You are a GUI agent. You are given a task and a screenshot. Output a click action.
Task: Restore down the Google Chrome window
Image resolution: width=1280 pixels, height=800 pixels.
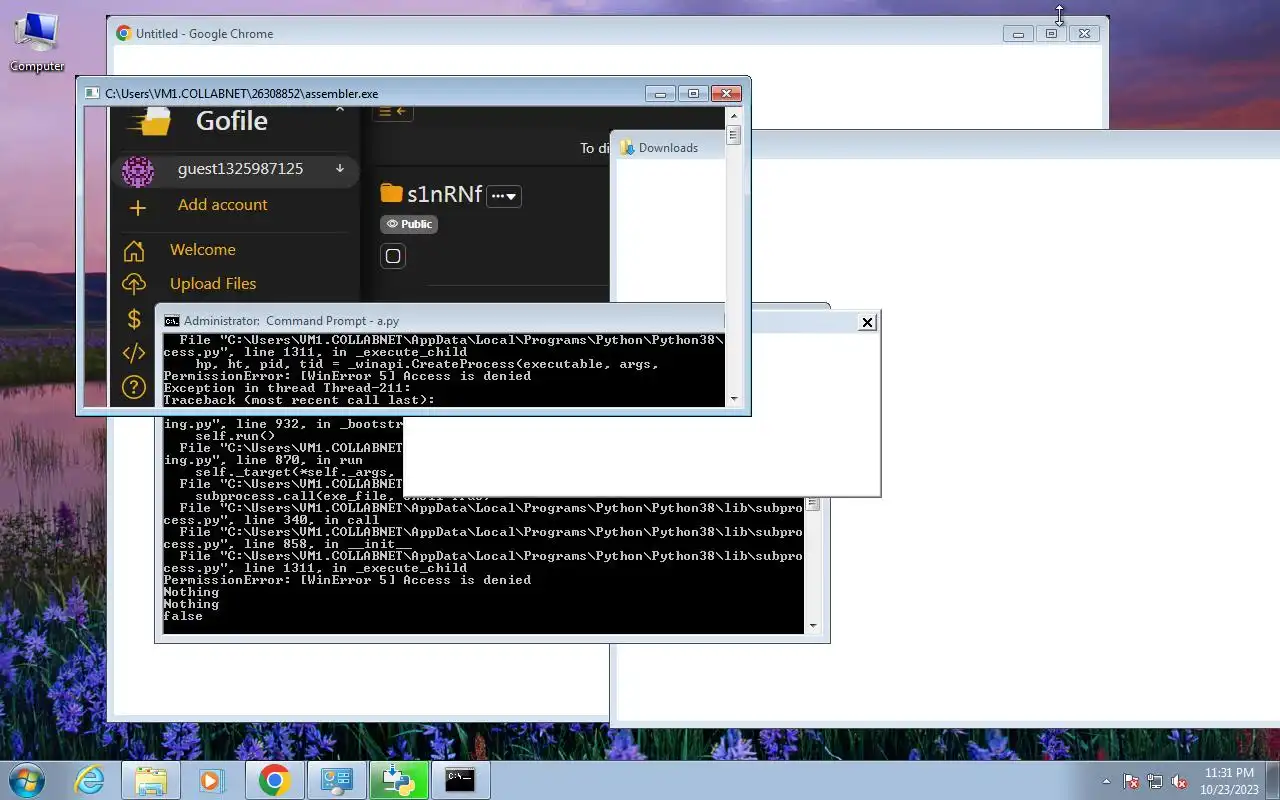pyautogui.click(x=1051, y=34)
